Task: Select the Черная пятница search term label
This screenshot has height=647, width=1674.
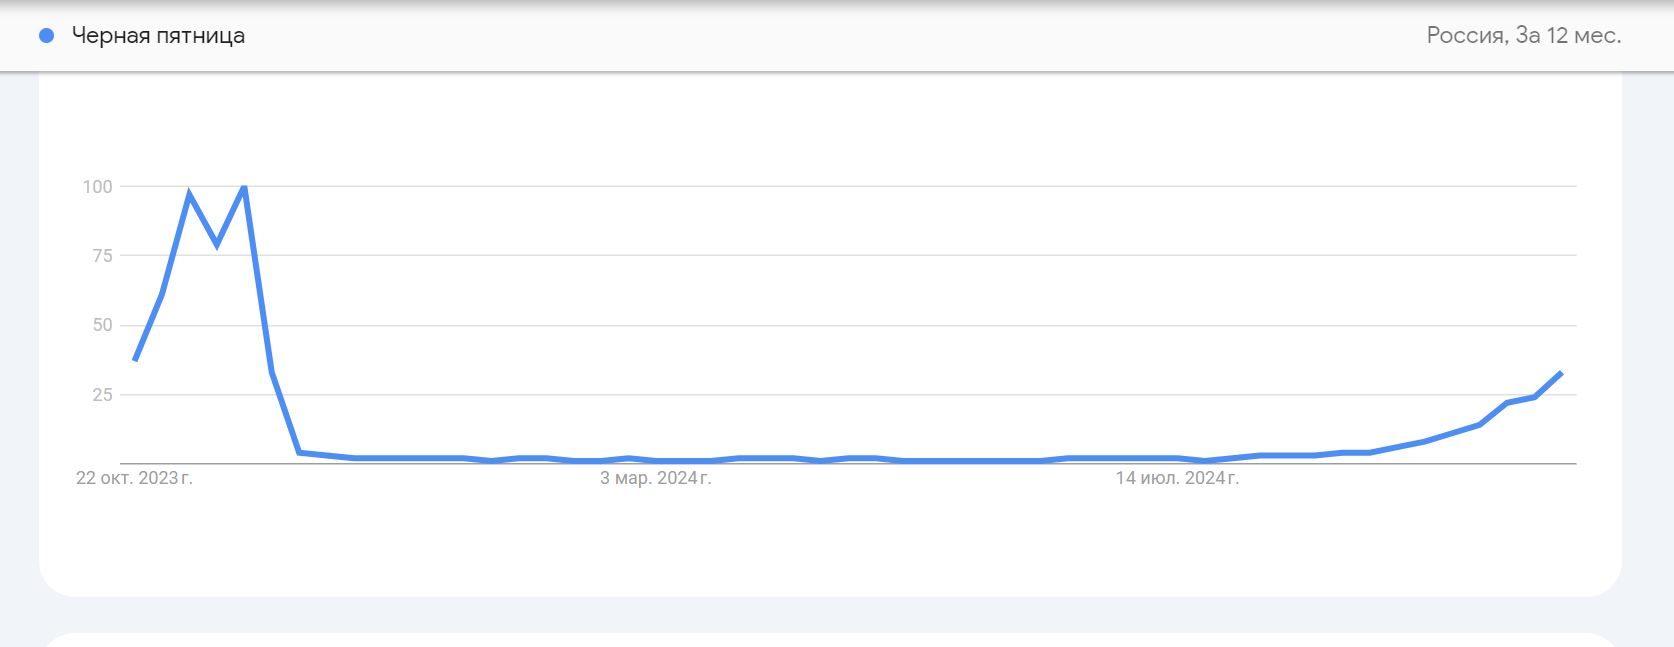Action: point(158,36)
